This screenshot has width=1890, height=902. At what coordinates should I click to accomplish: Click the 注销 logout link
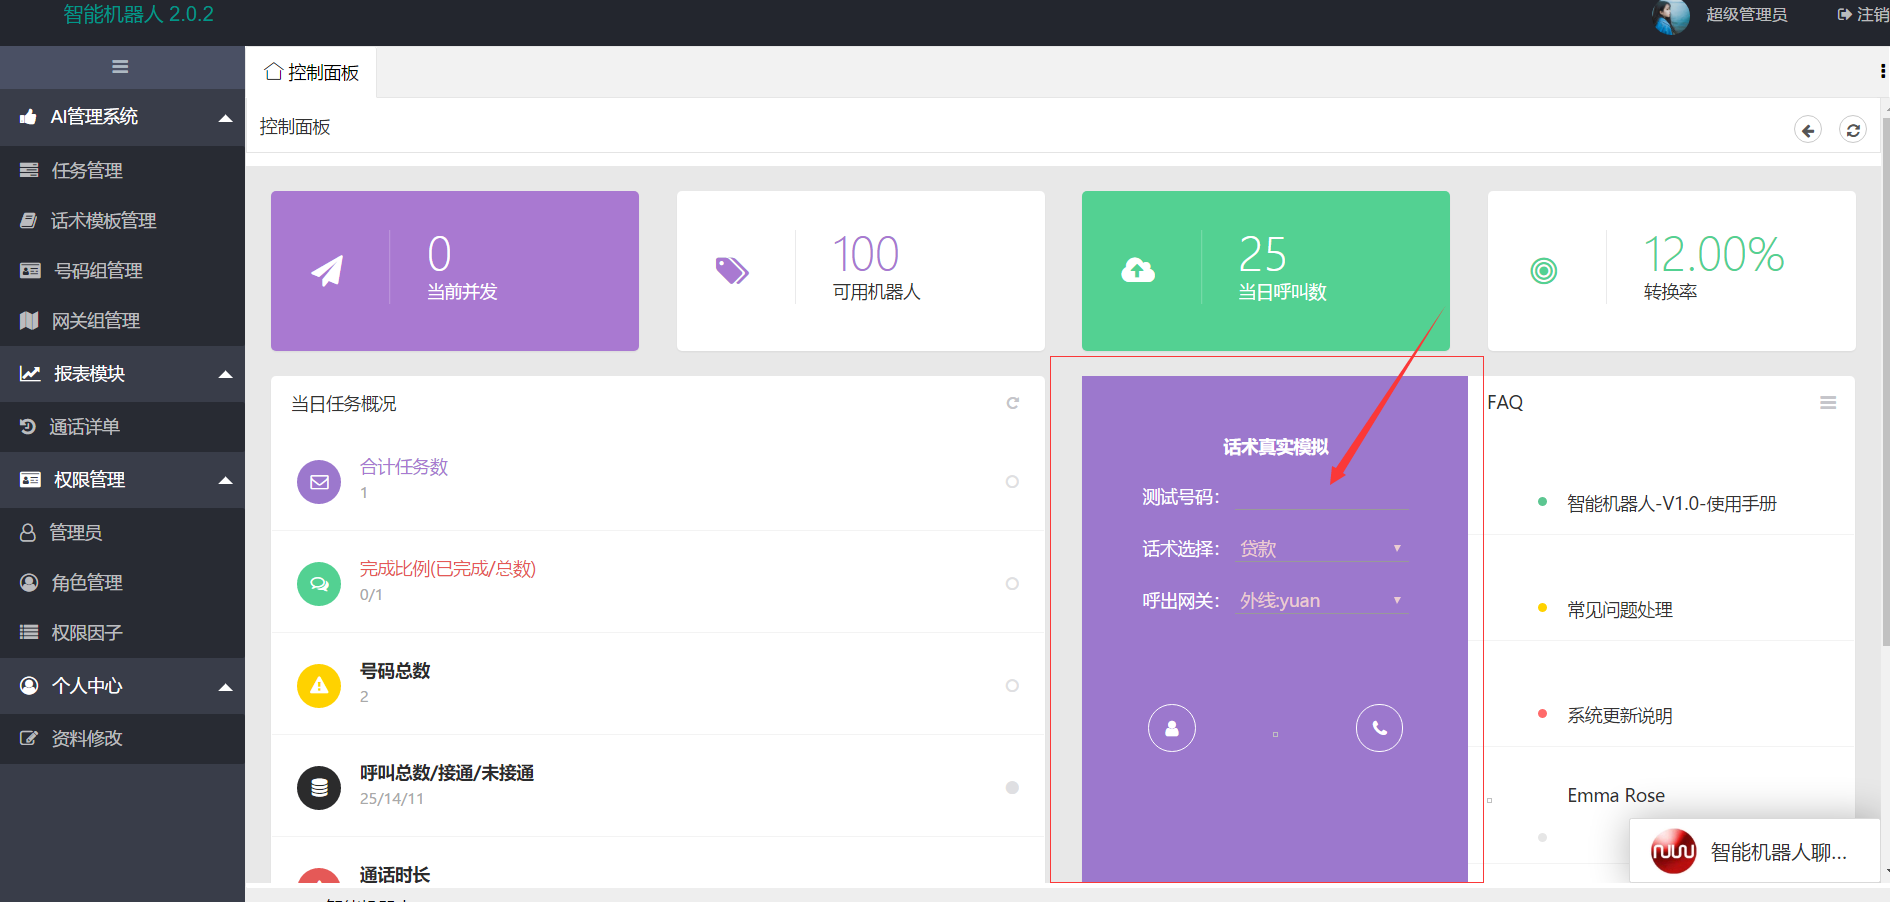click(1863, 15)
